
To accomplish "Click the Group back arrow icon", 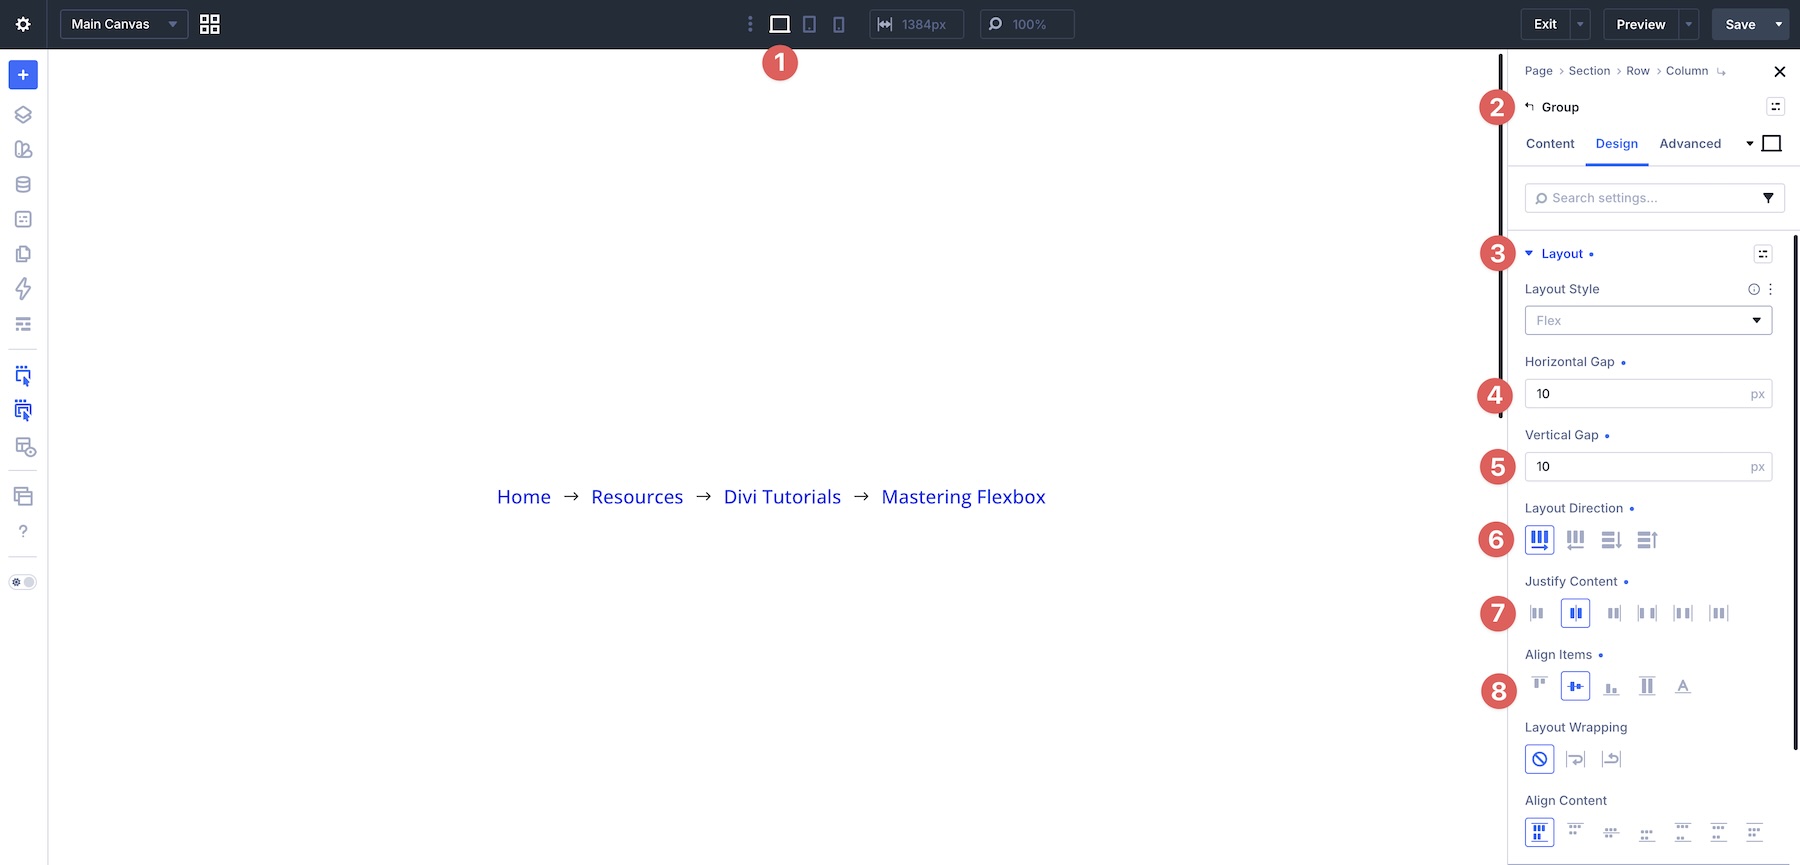I will (1529, 107).
